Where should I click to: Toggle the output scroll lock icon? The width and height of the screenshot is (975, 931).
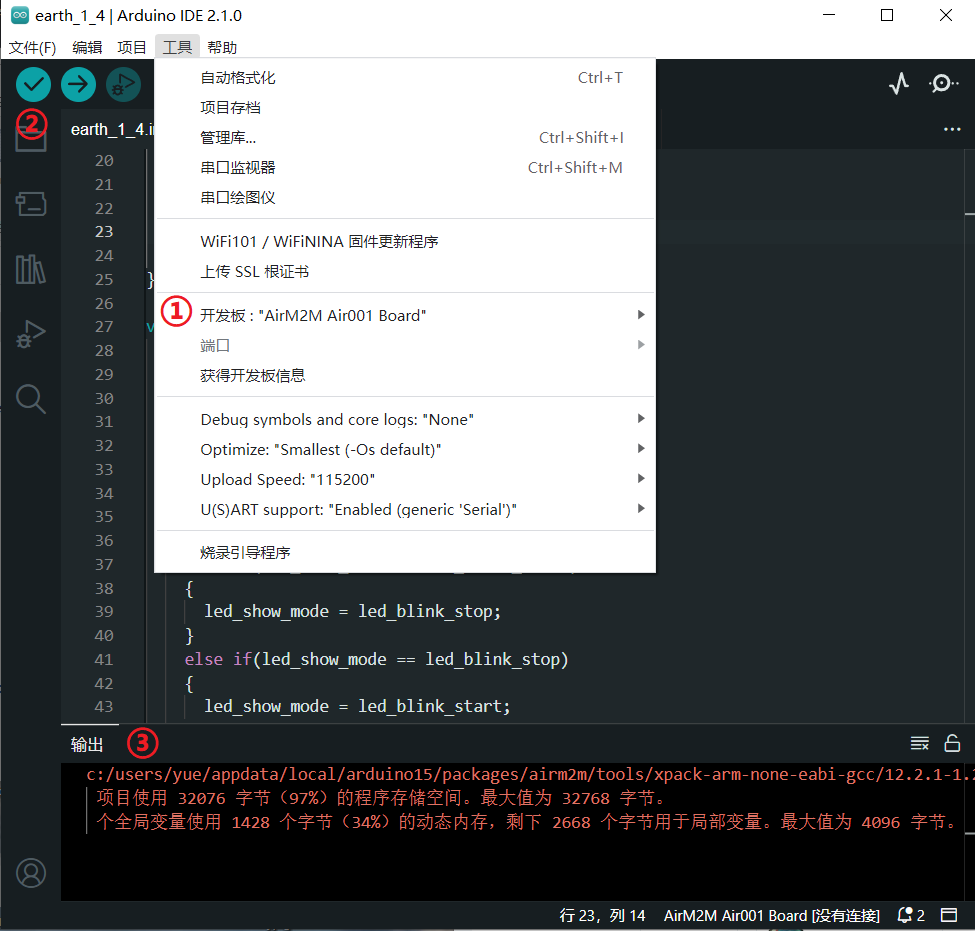click(x=952, y=743)
